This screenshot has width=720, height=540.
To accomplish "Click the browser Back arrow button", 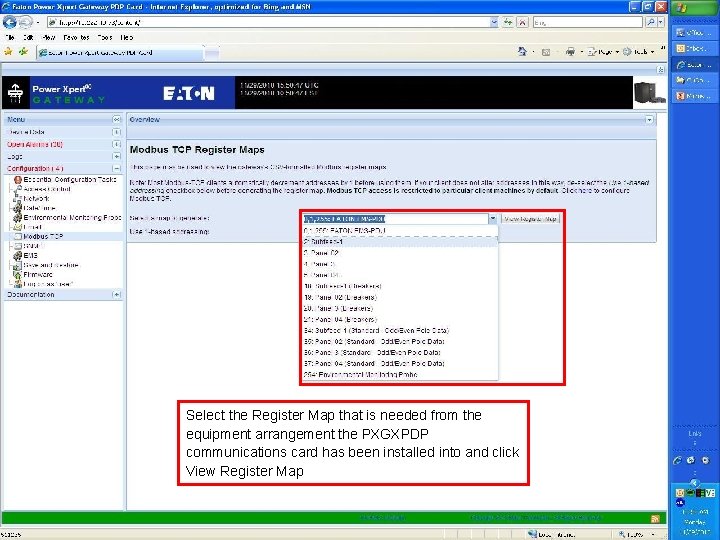I will click(10, 22).
